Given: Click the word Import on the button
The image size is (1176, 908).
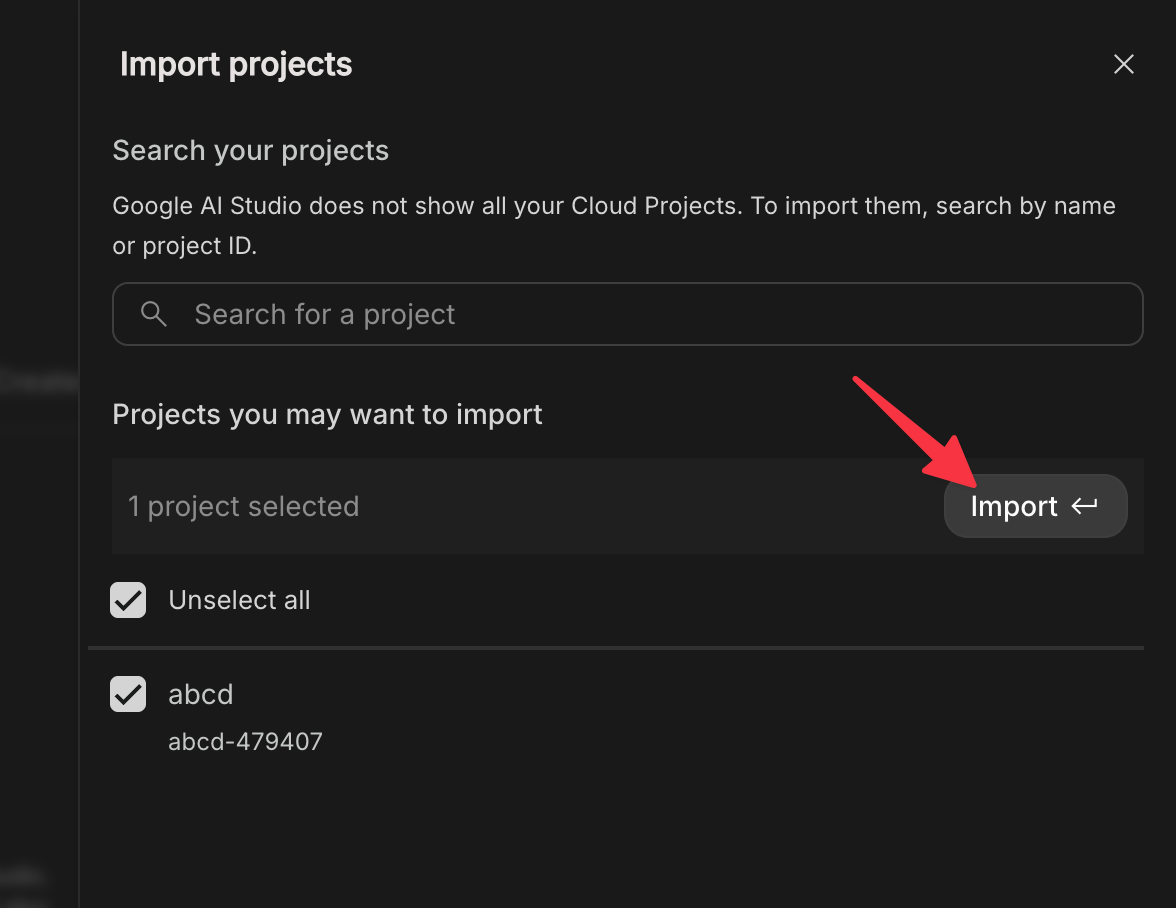Looking at the screenshot, I should (x=1013, y=506).
